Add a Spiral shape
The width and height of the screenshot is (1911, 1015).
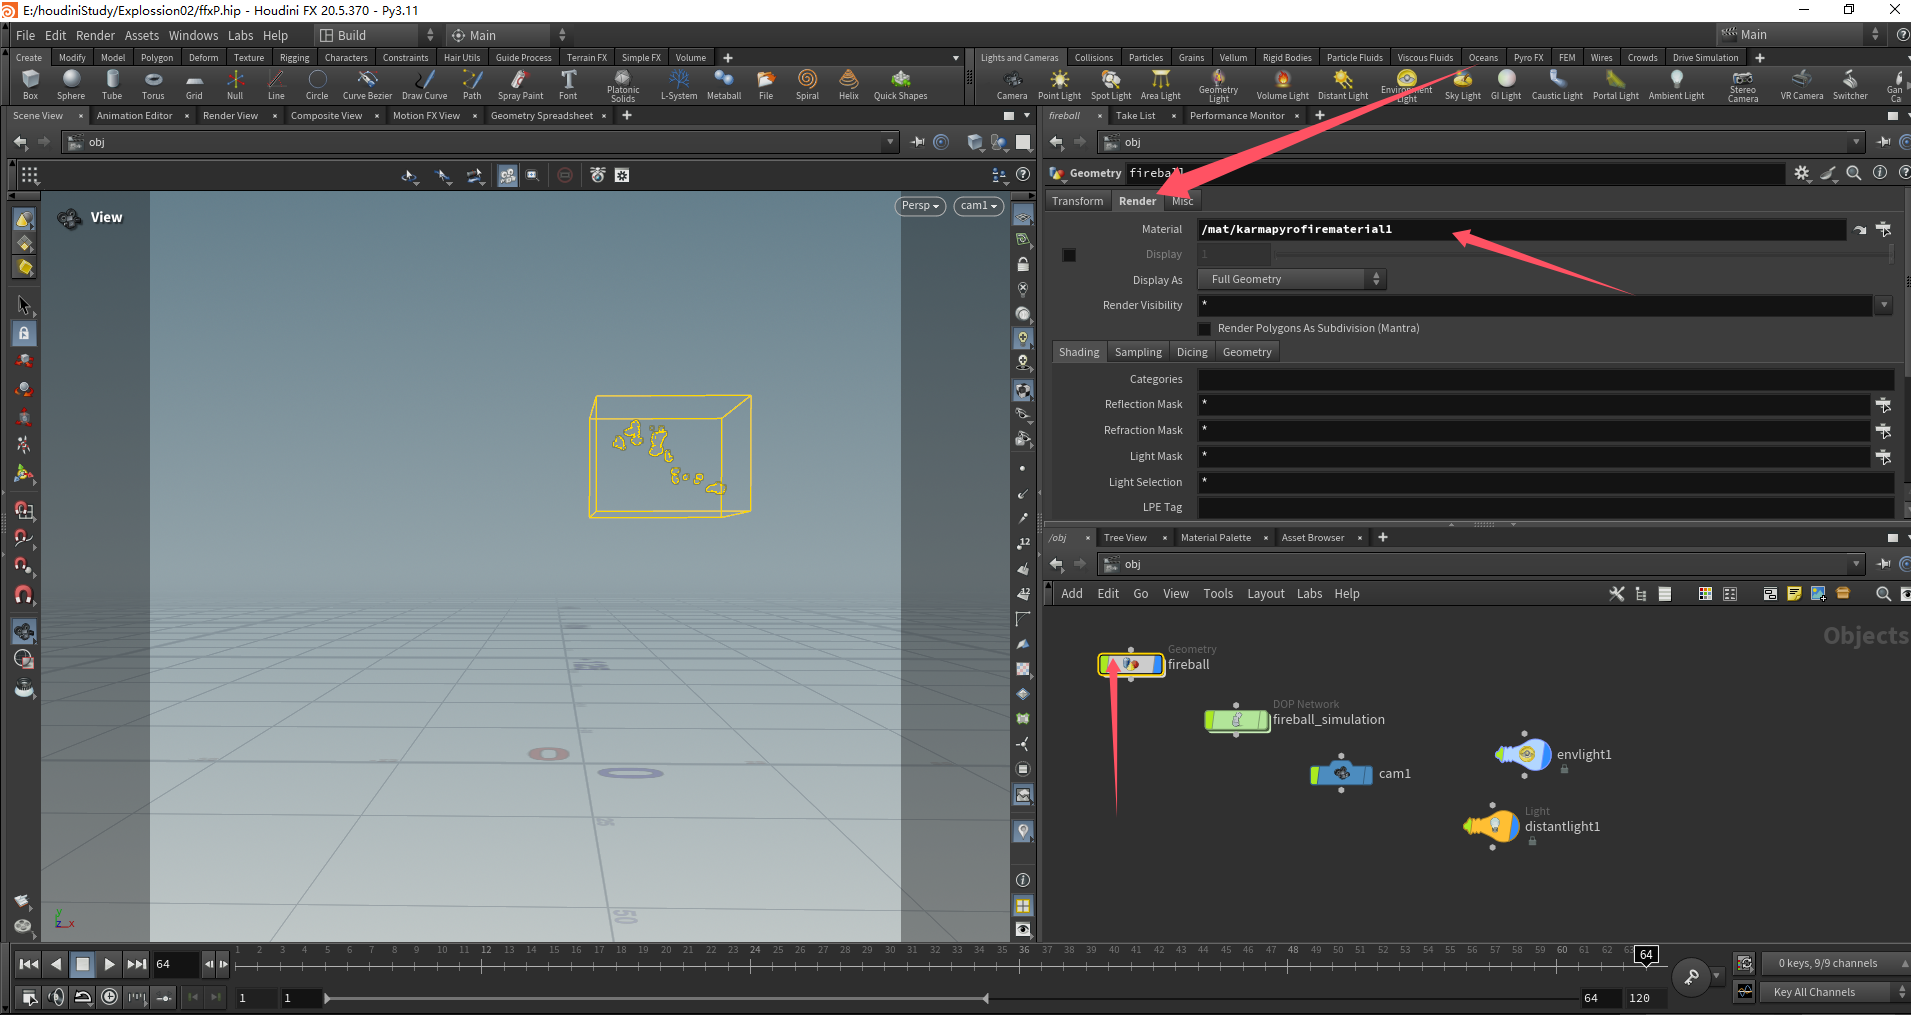pos(807,84)
